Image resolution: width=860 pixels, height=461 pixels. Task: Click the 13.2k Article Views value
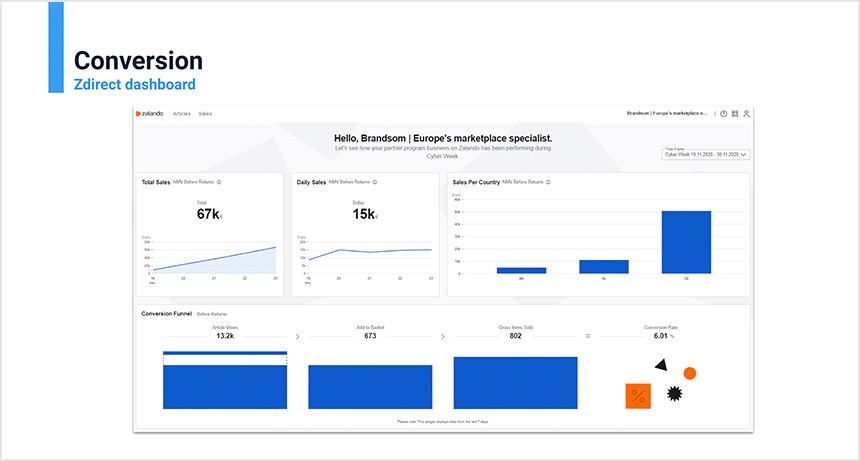225,335
